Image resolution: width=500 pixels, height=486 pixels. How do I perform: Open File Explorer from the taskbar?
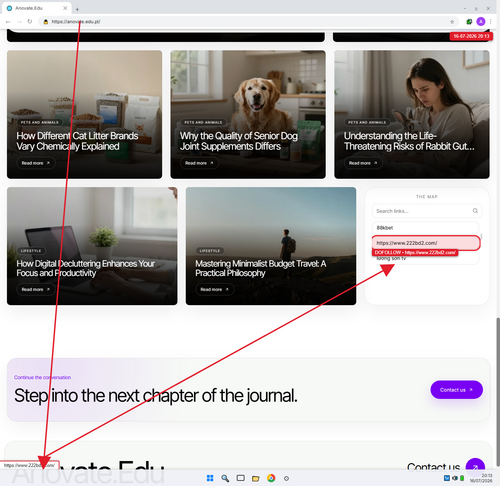click(x=256, y=478)
